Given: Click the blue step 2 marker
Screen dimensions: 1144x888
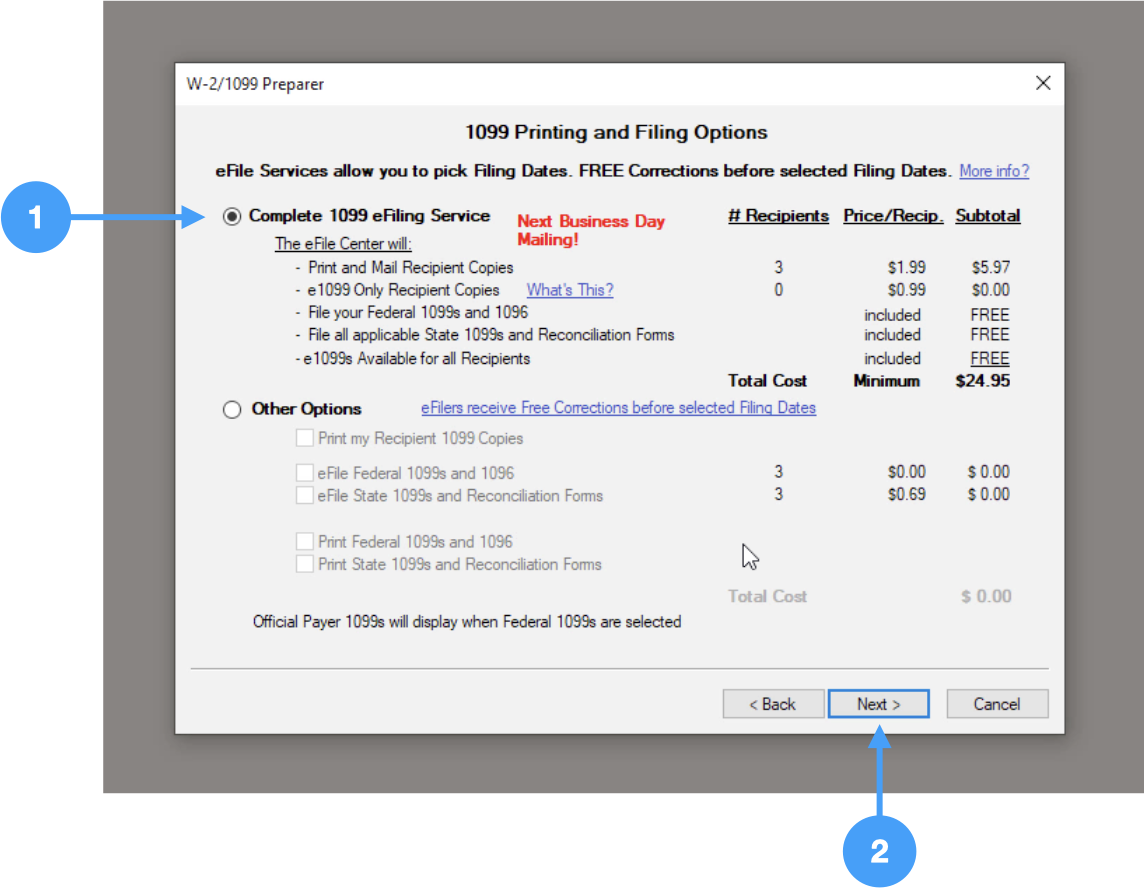Looking at the screenshot, I should coord(879,851).
